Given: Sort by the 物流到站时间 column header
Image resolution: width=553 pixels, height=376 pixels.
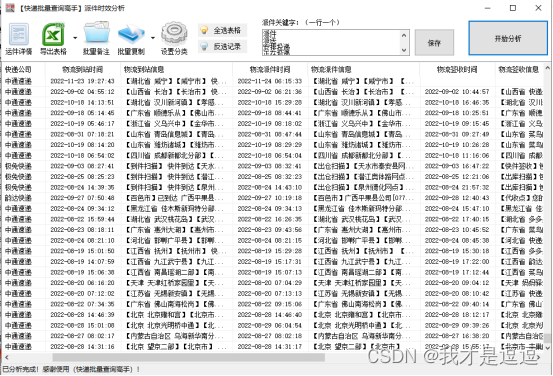Looking at the screenshot, I should click(83, 69).
